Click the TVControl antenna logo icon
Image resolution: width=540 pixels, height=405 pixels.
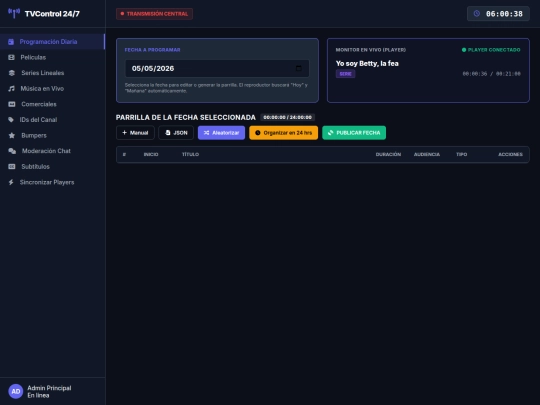pos(14,13)
